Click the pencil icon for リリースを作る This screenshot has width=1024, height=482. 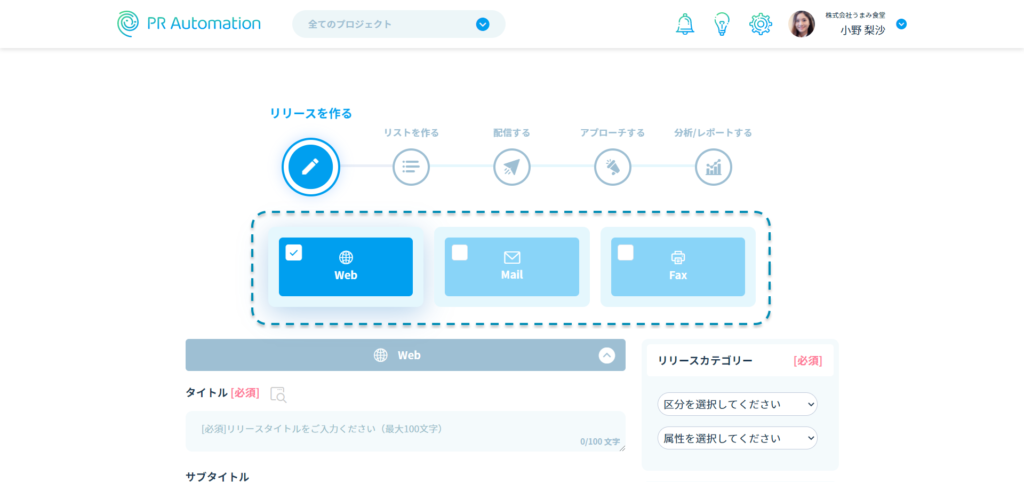[311, 167]
